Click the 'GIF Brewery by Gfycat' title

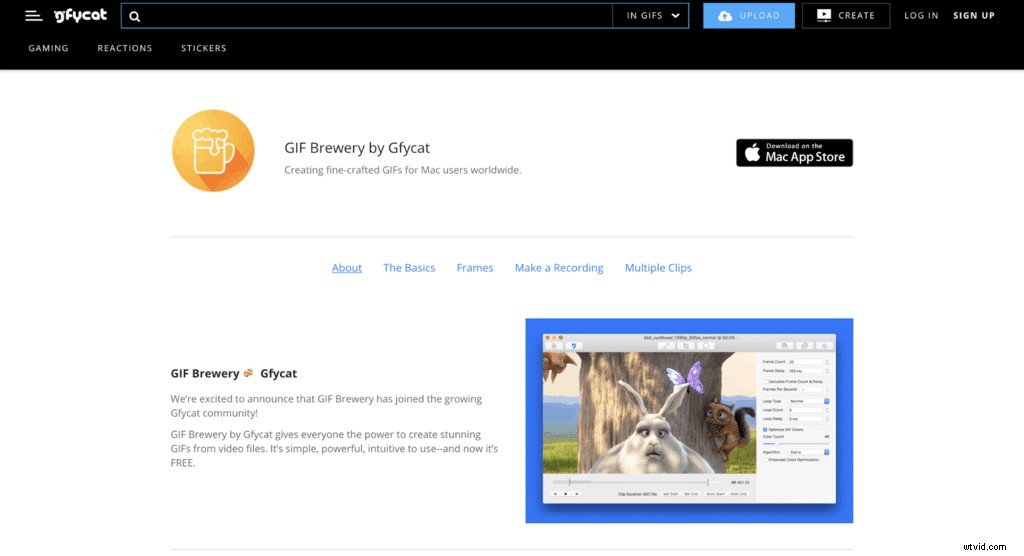pyautogui.click(x=357, y=148)
